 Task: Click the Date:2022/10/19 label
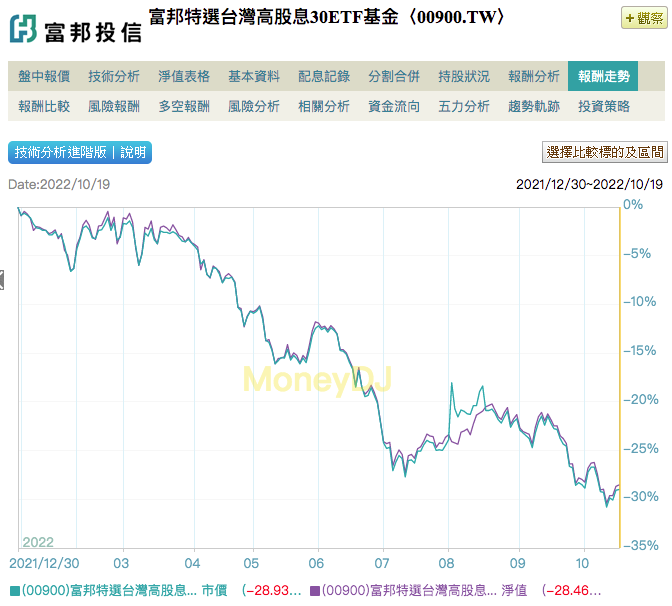click(59, 184)
